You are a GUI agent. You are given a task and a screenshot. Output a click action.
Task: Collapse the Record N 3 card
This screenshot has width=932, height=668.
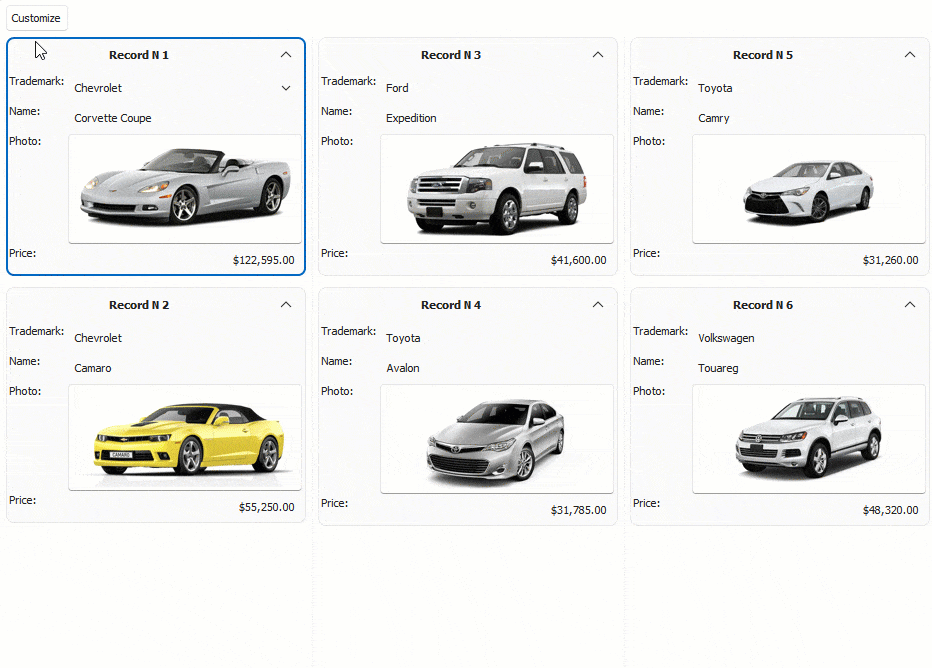click(x=597, y=55)
